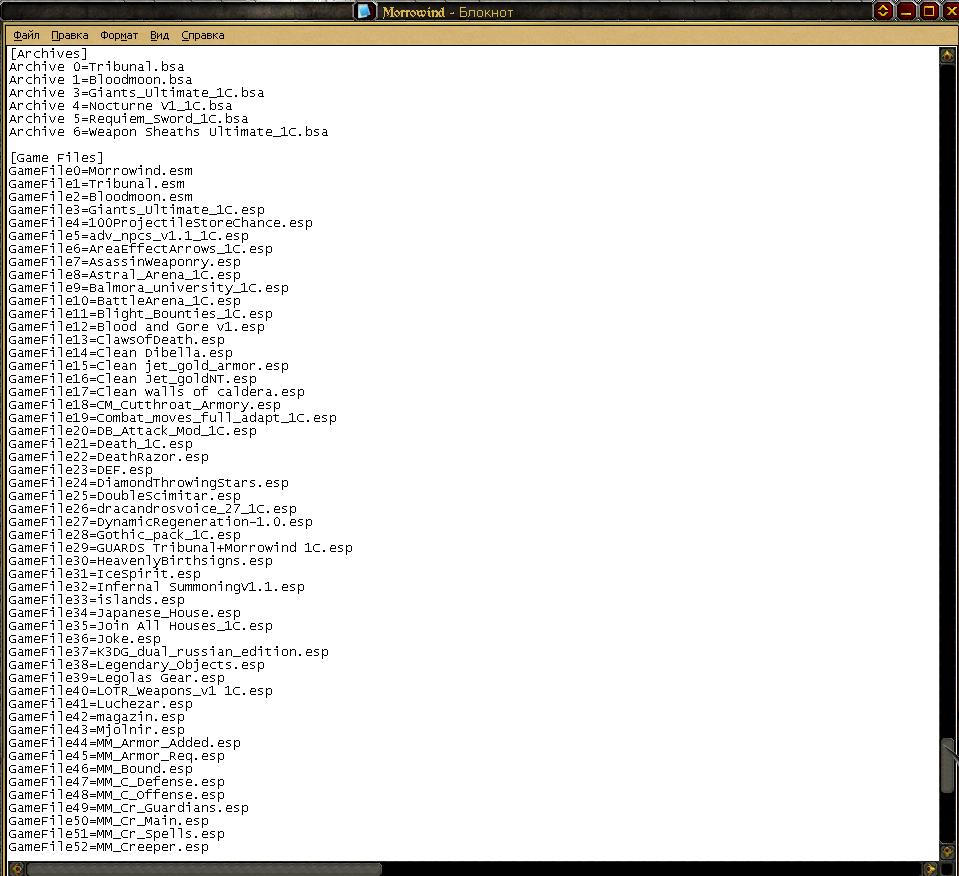Viewport: 959px width, 876px height.
Task: Click line GameFile26=dracandrosvoice_27_1C.esp
Action: point(152,509)
